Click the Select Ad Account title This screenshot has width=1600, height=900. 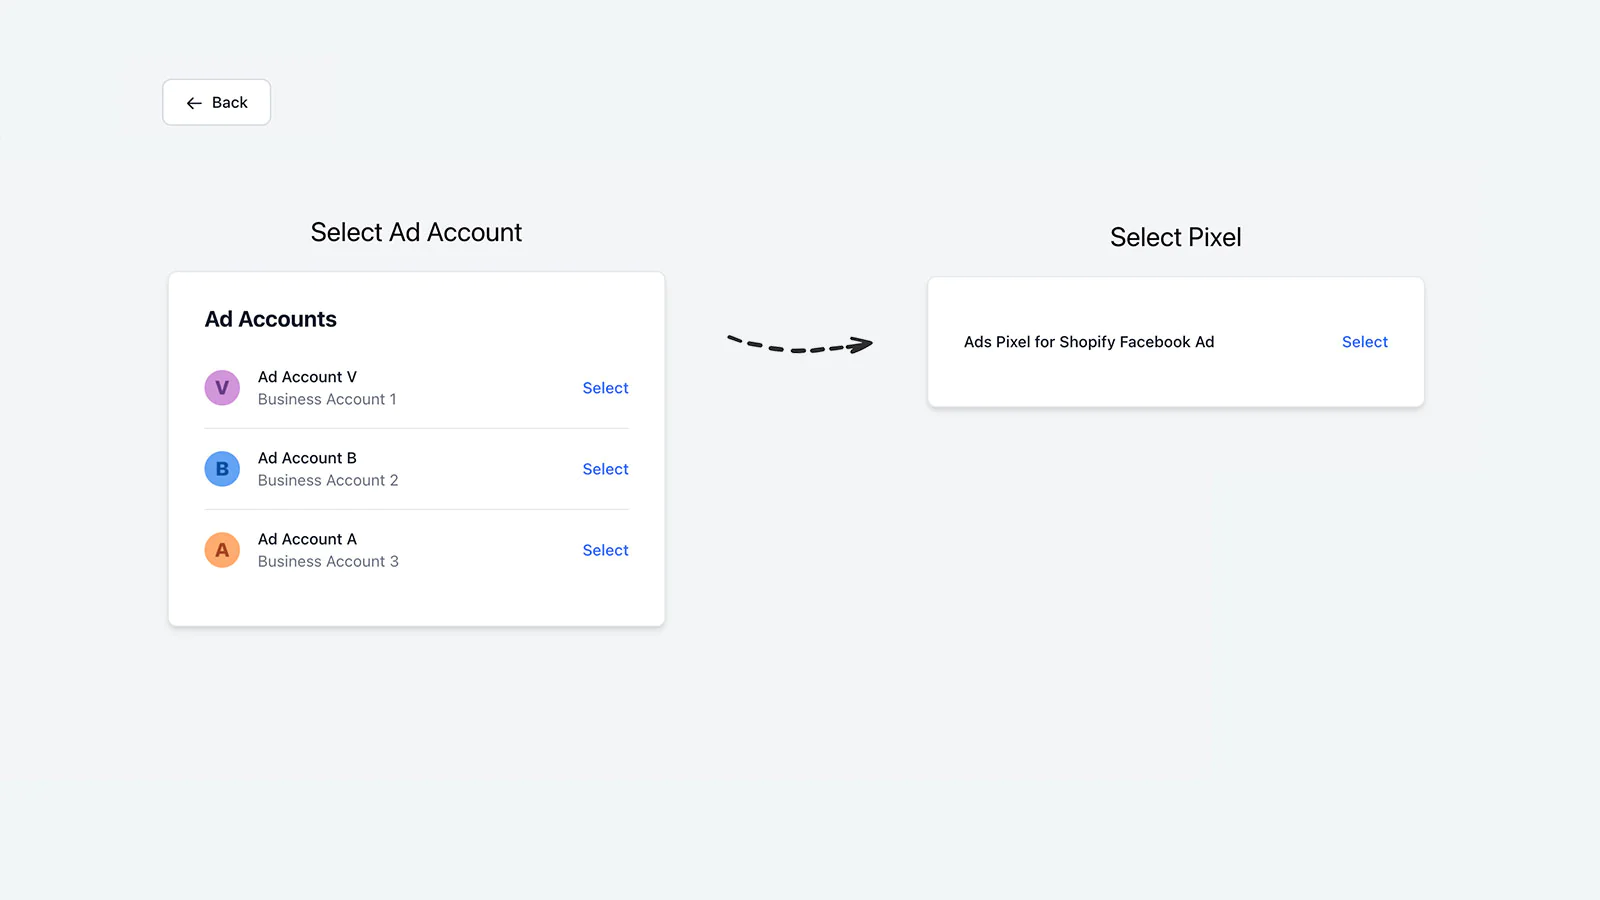tap(416, 232)
